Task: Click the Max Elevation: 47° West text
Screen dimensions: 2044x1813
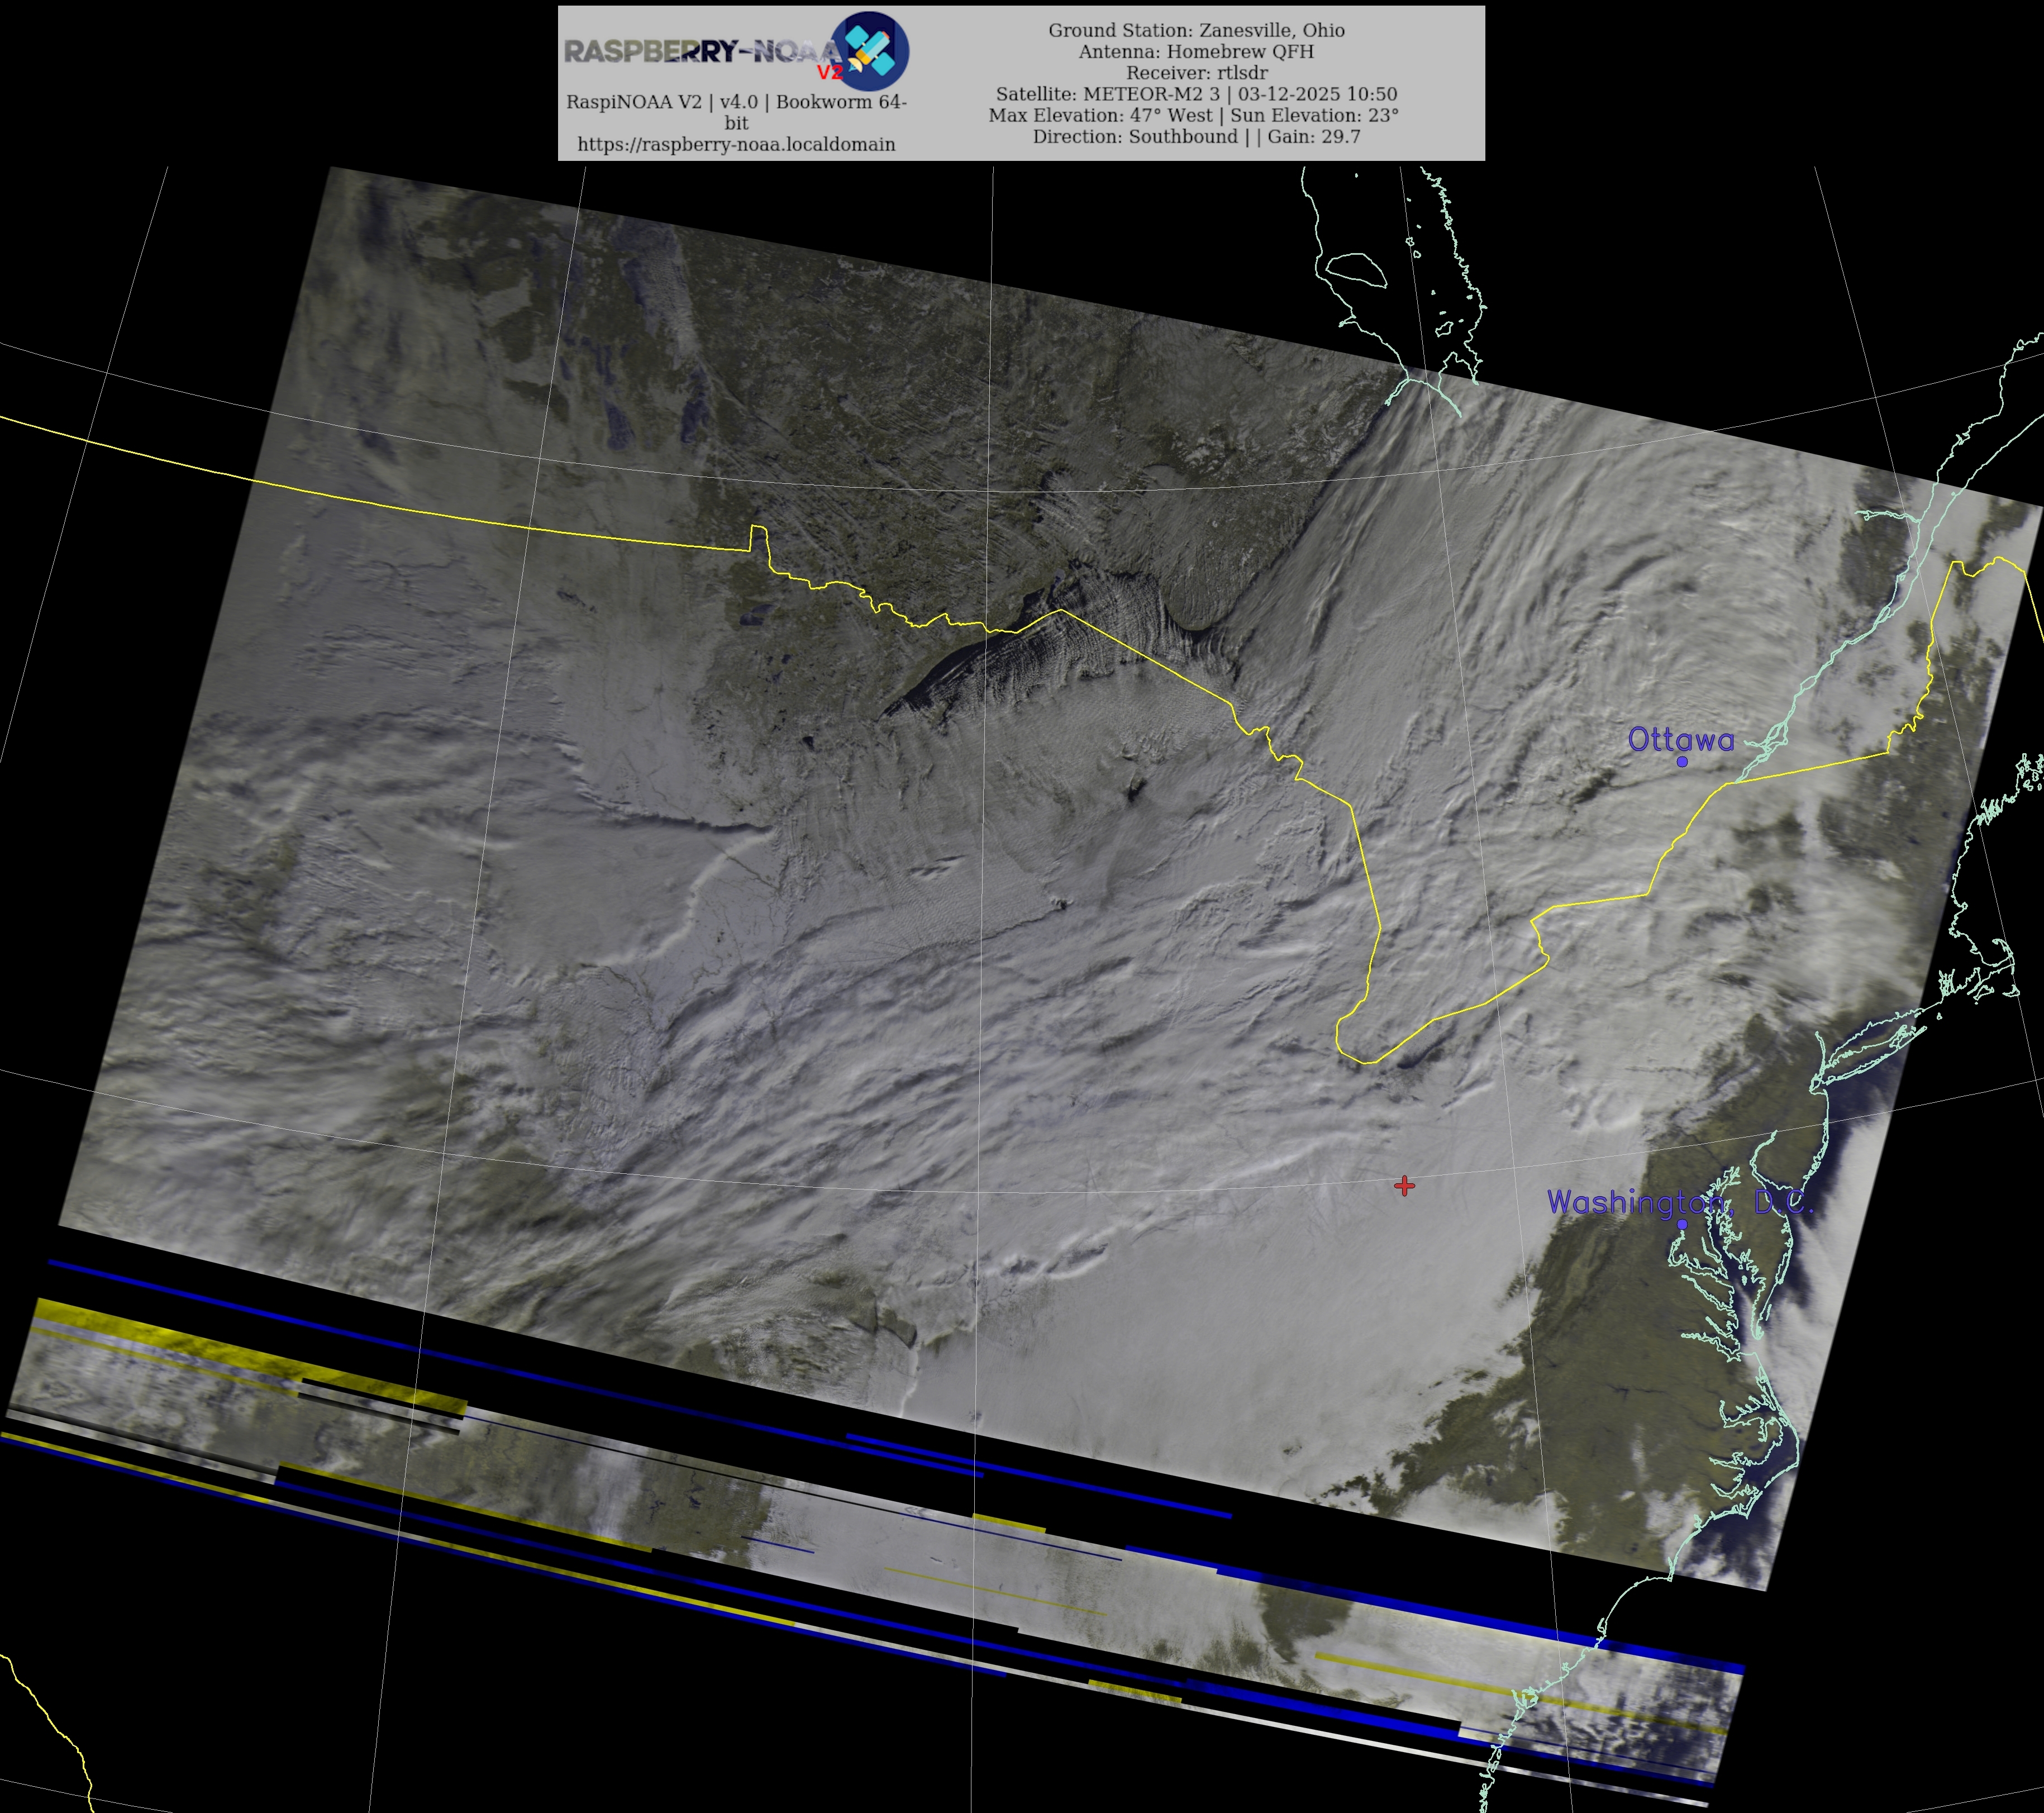Action: (1100, 115)
